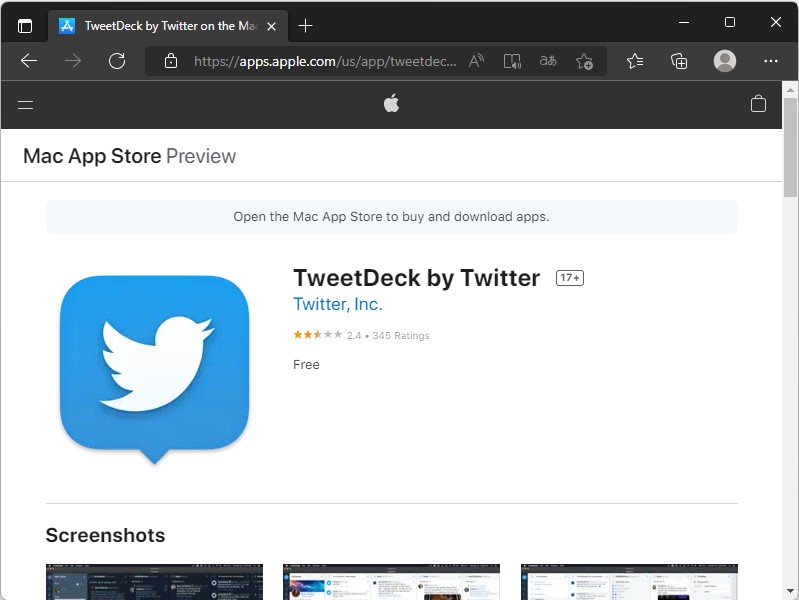
Task: Click the 17+ age rating badge
Action: coord(570,278)
